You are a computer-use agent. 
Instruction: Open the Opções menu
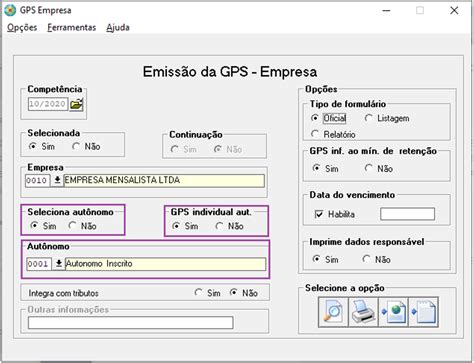coord(22,27)
